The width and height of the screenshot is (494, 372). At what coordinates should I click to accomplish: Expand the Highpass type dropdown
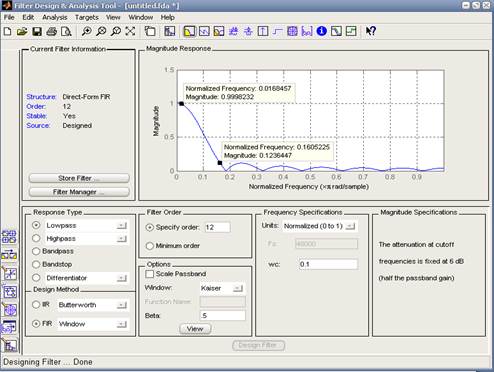[122, 239]
